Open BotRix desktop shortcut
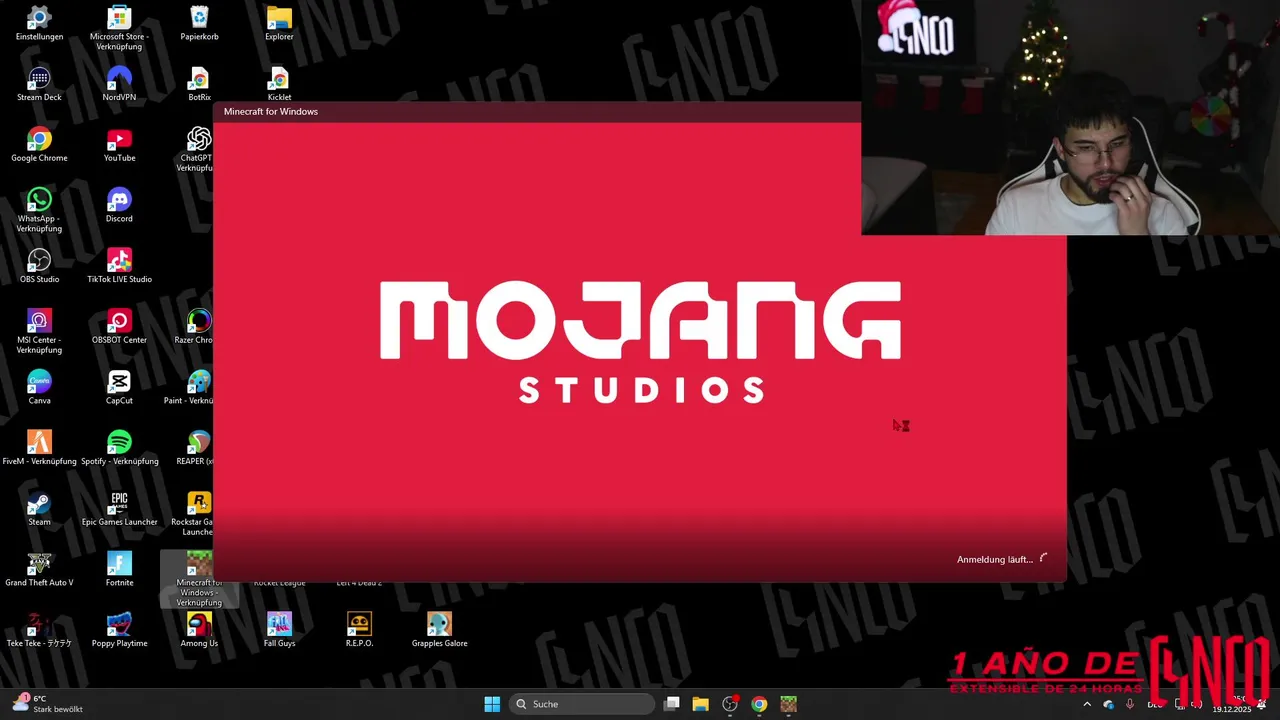This screenshot has width=1280, height=720. 199,84
